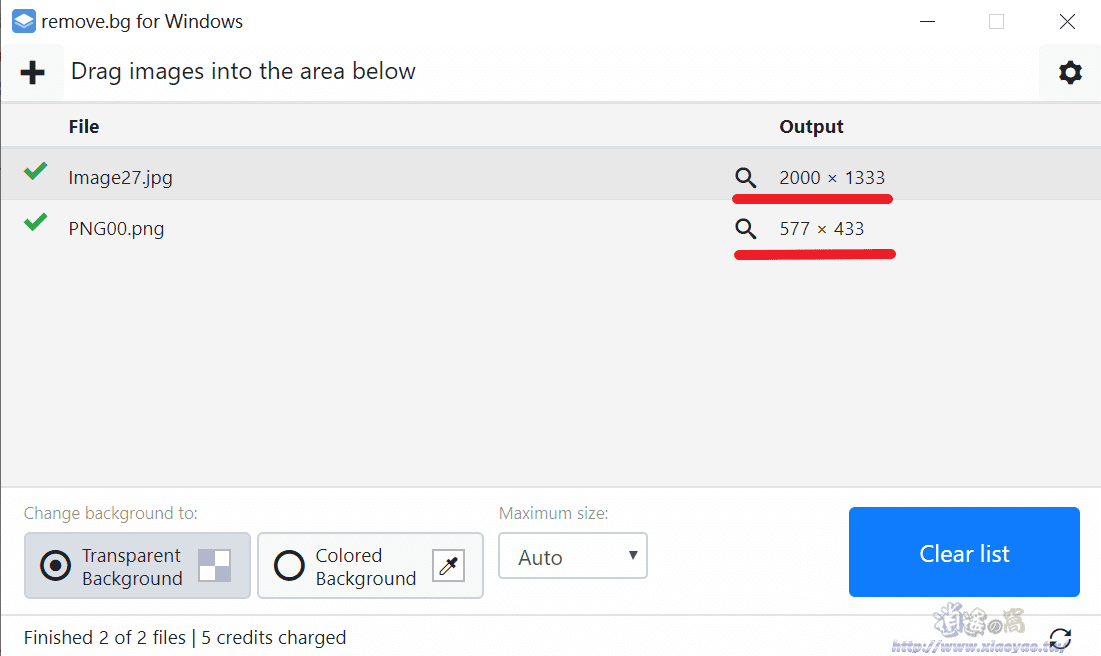Preview Image27.jpg output with magnifier icon
Image resolution: width=1101 pixels, height=656 pixels.
point(745,178)
